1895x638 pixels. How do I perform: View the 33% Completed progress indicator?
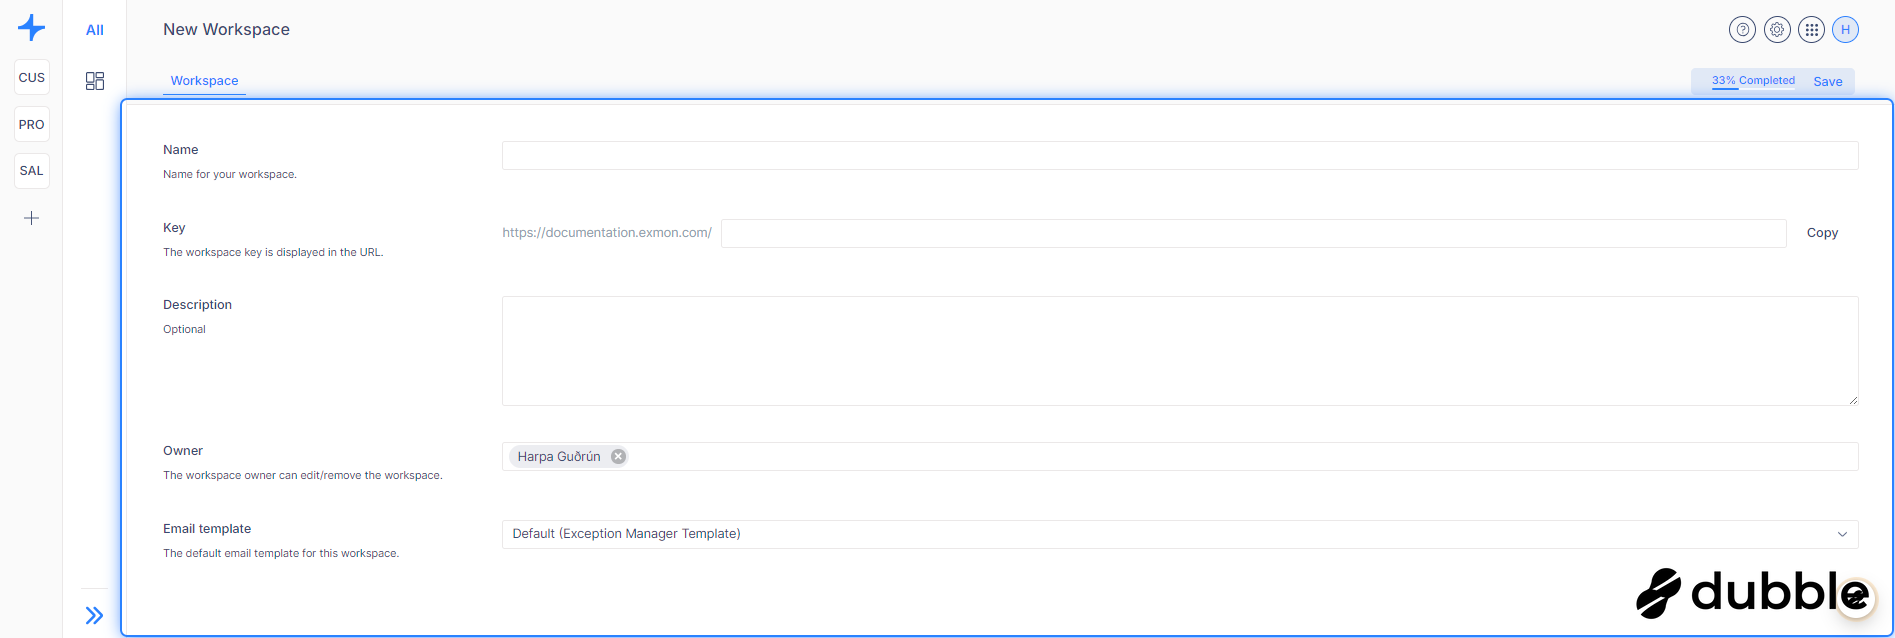click(1753, 81)
